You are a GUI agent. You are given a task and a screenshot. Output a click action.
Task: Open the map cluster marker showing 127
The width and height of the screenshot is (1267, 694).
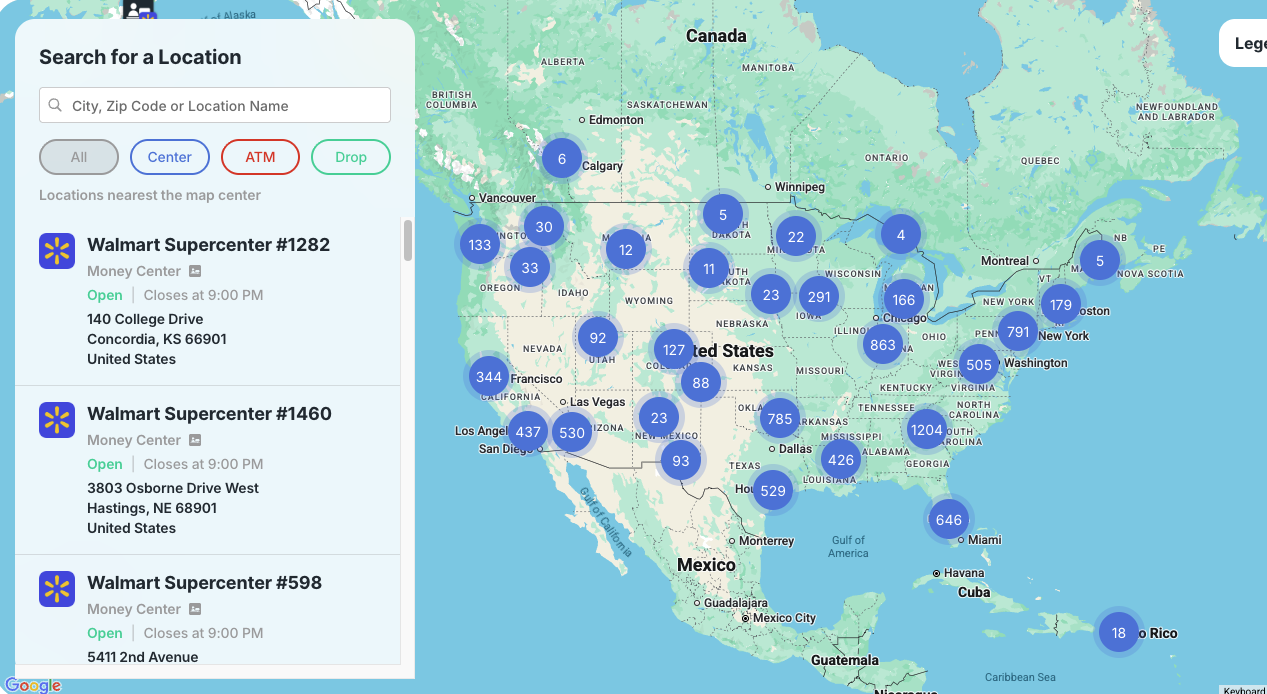click(x=674, y=350)
